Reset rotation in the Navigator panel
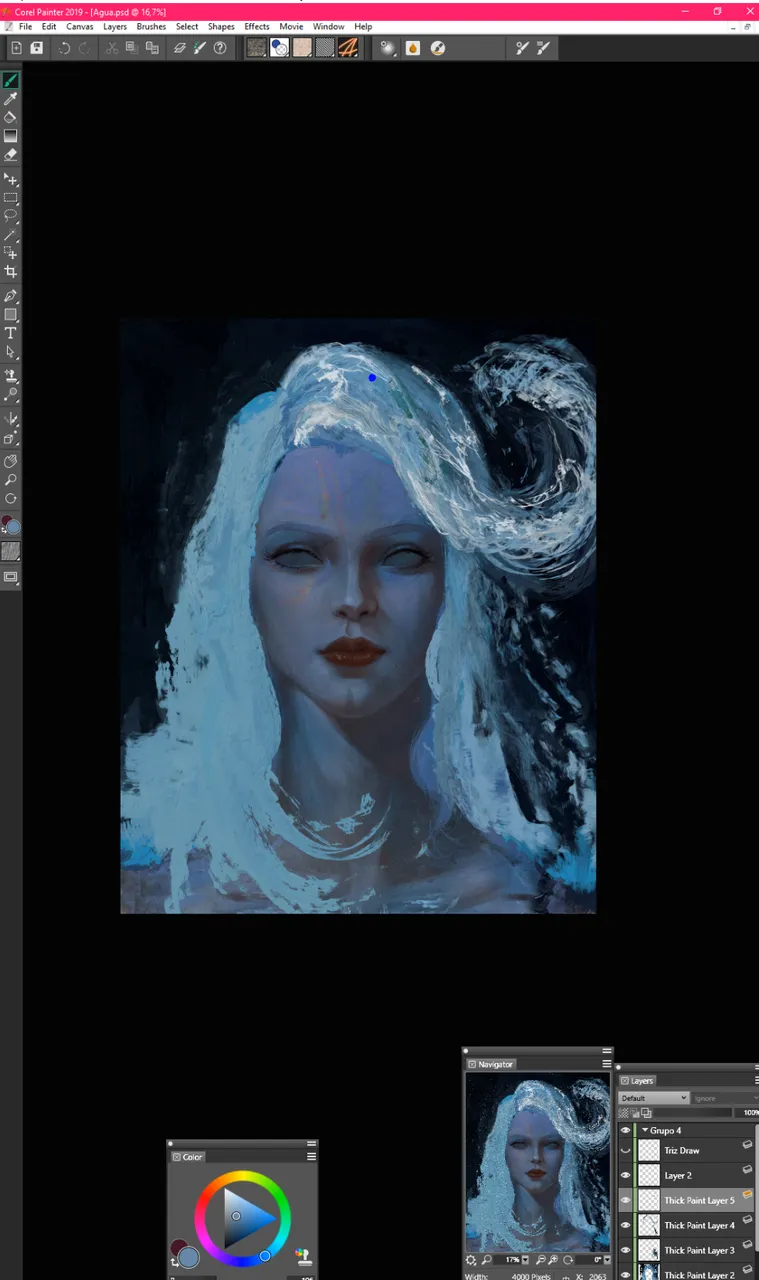This screenshot has width=759, height=1280. (x=568, y=1260)
